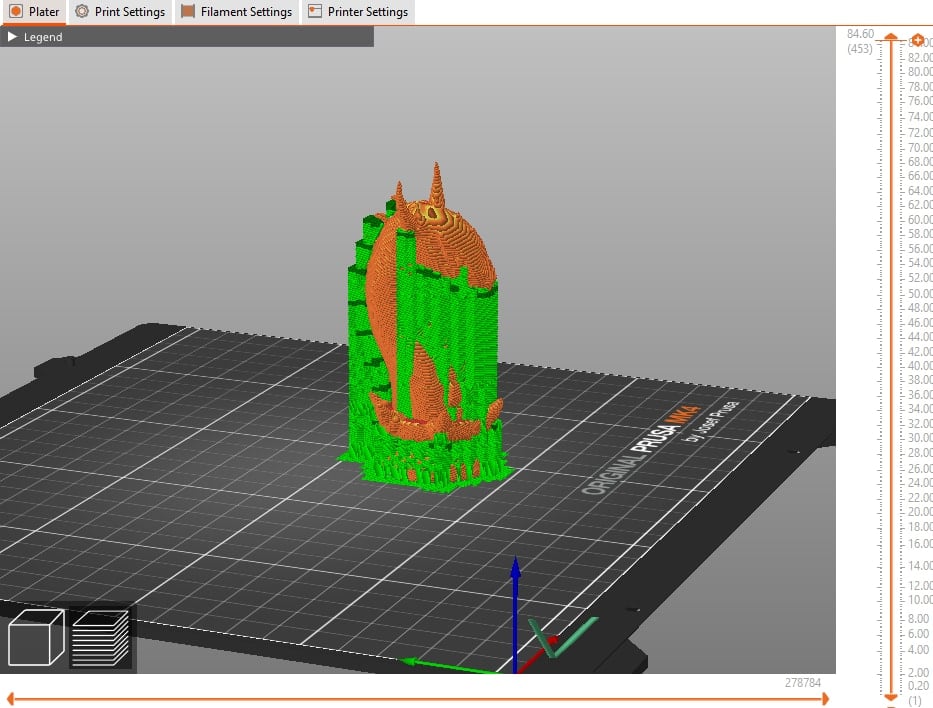Click the 20.00 mark on height ruler
Viewport: 933px width, 708px height.
pyautogui.click(x=920, y=512)
